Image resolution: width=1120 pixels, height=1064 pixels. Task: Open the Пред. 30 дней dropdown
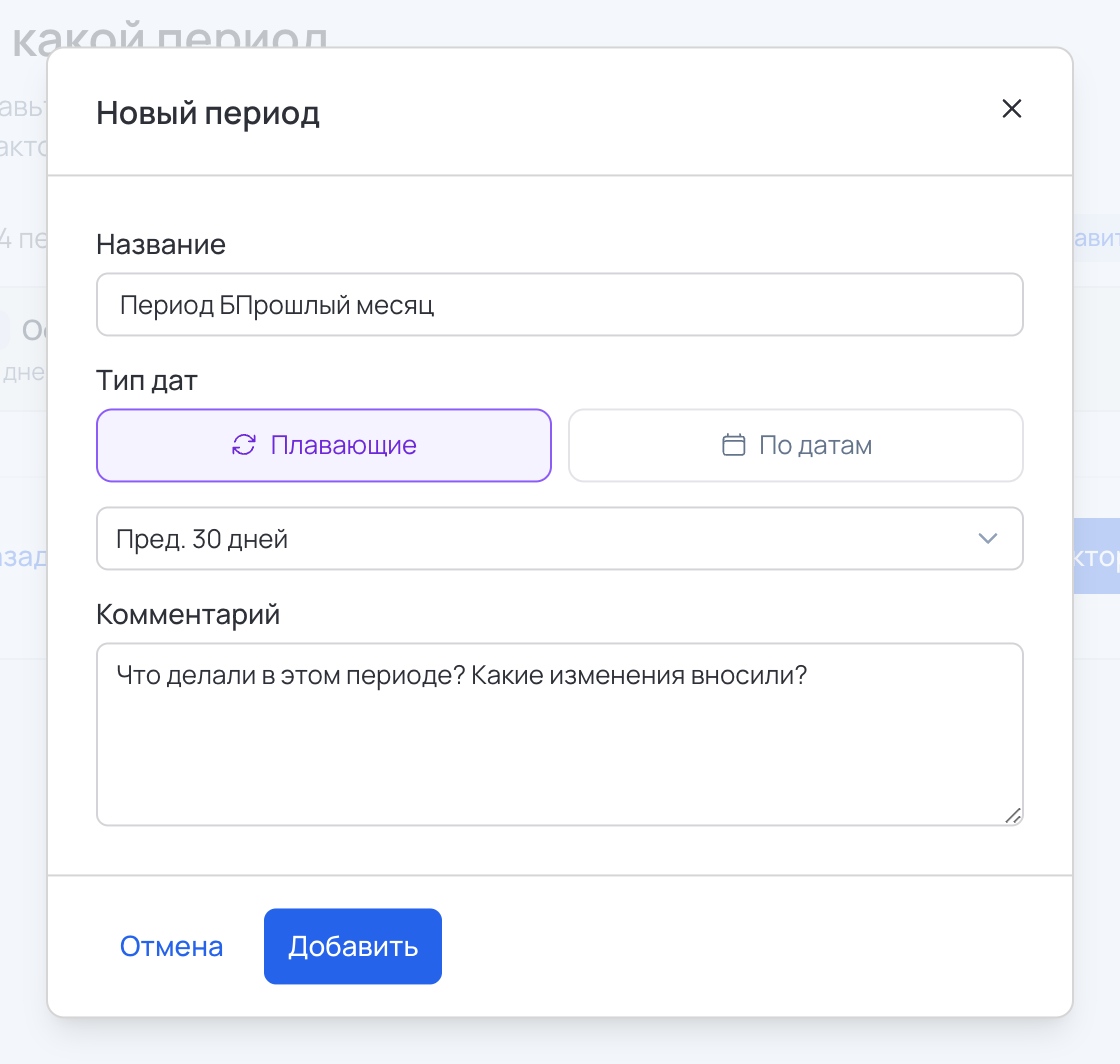coord(559,538)
